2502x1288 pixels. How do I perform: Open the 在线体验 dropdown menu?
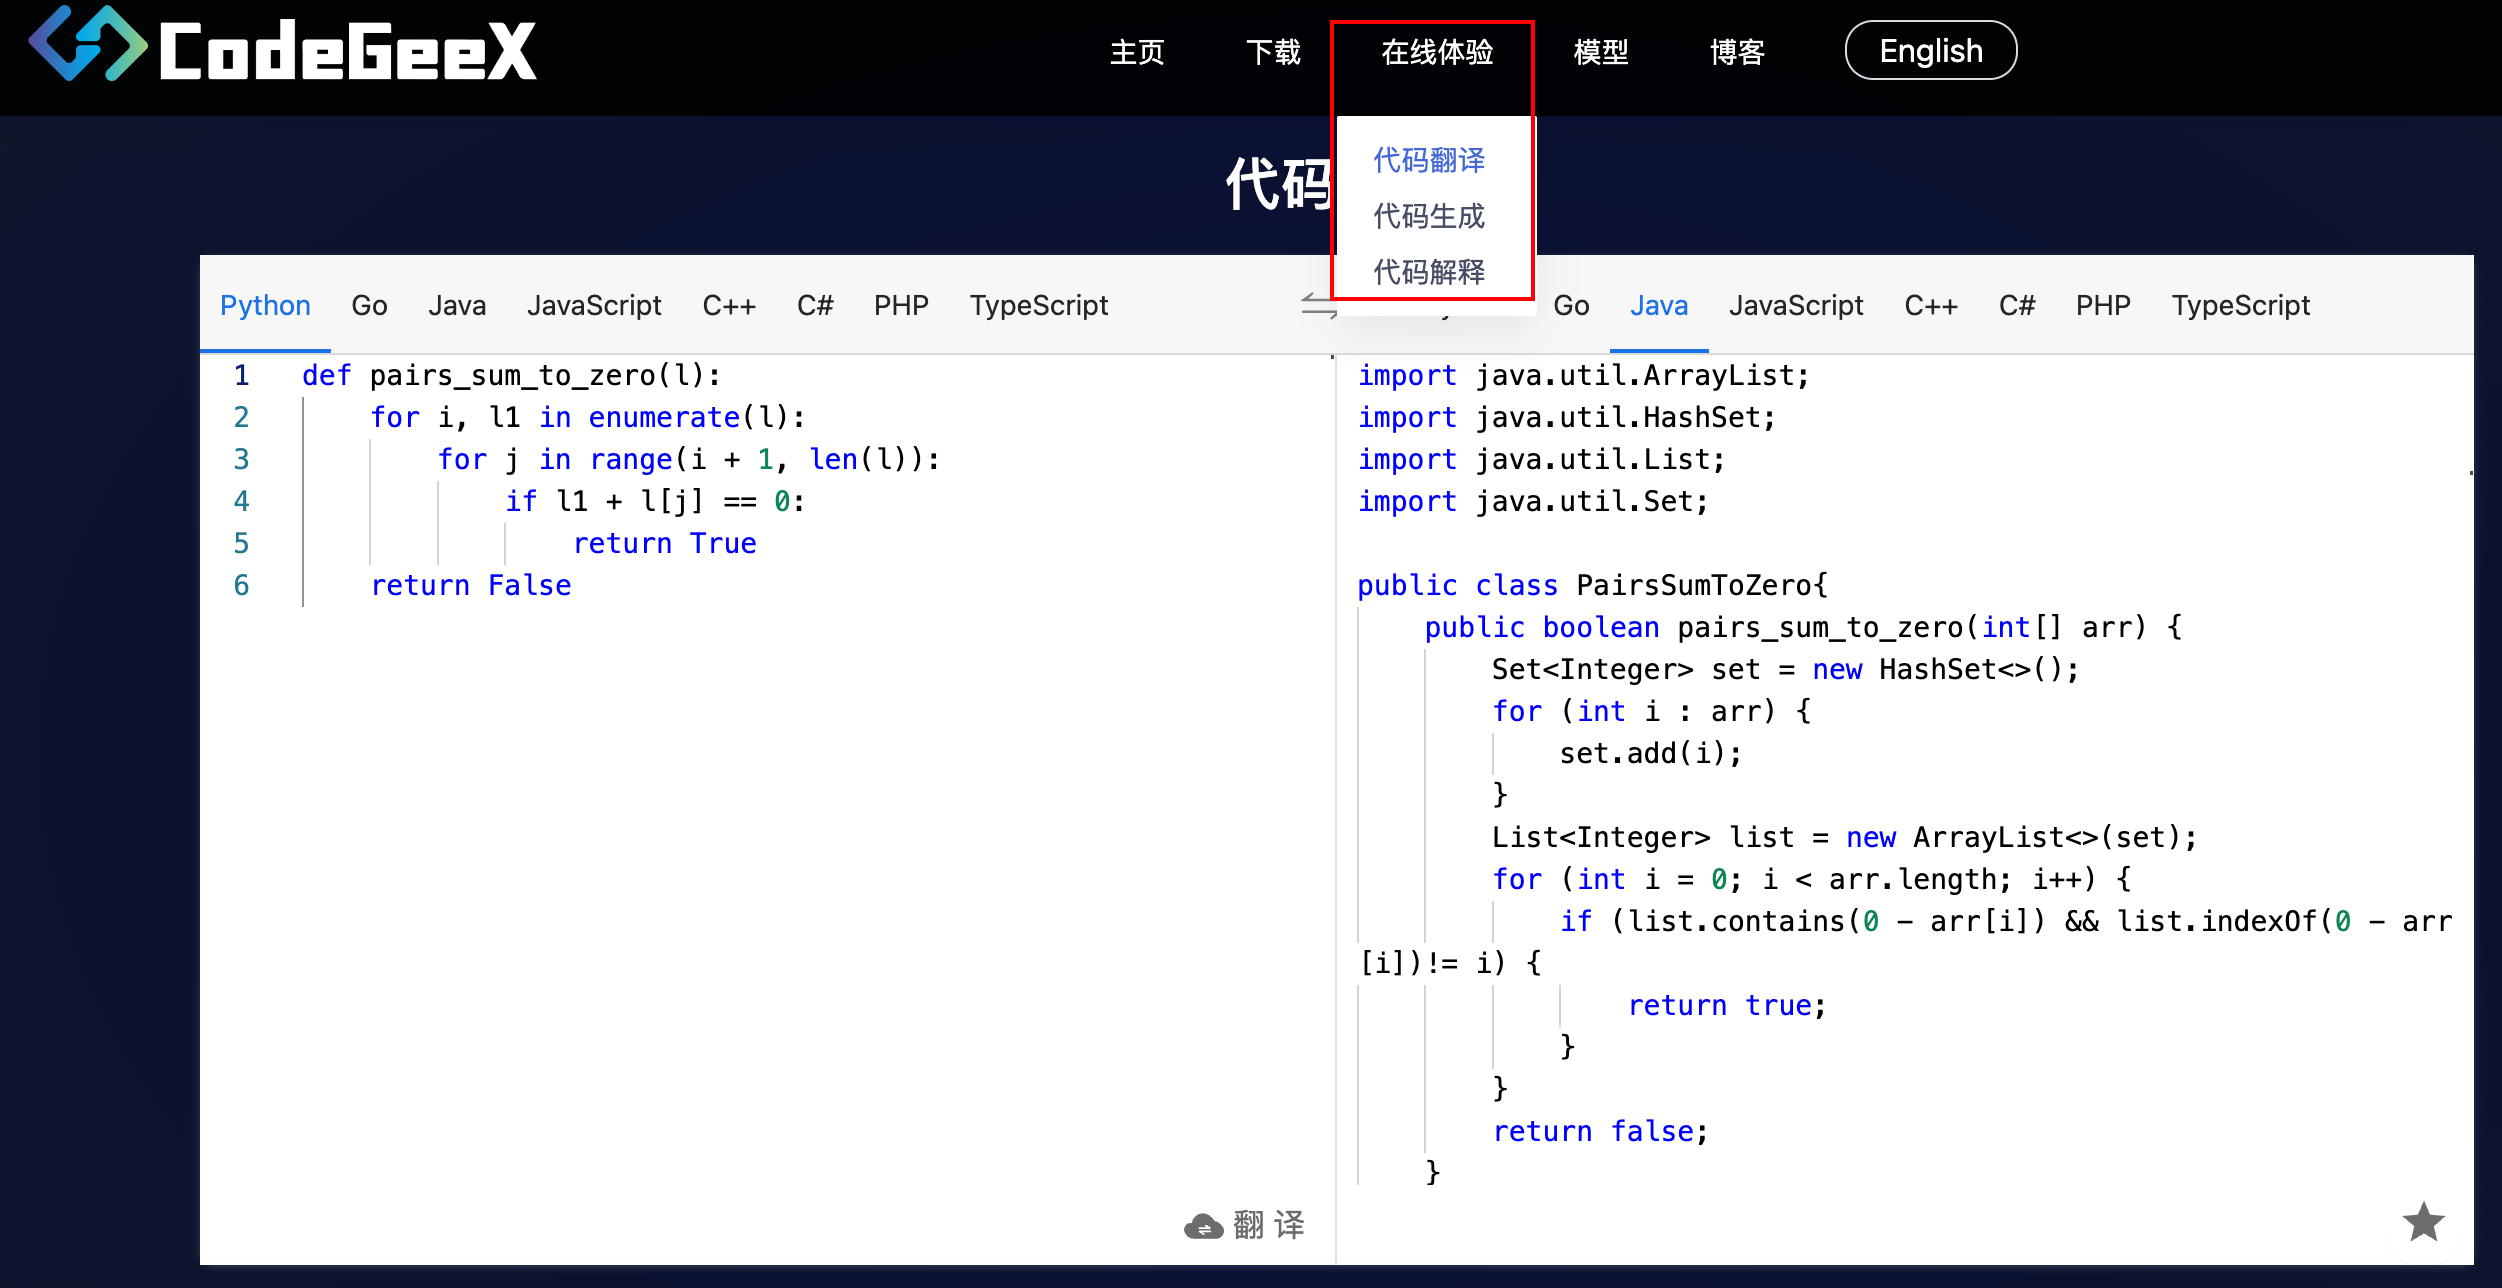[1436, 54]
